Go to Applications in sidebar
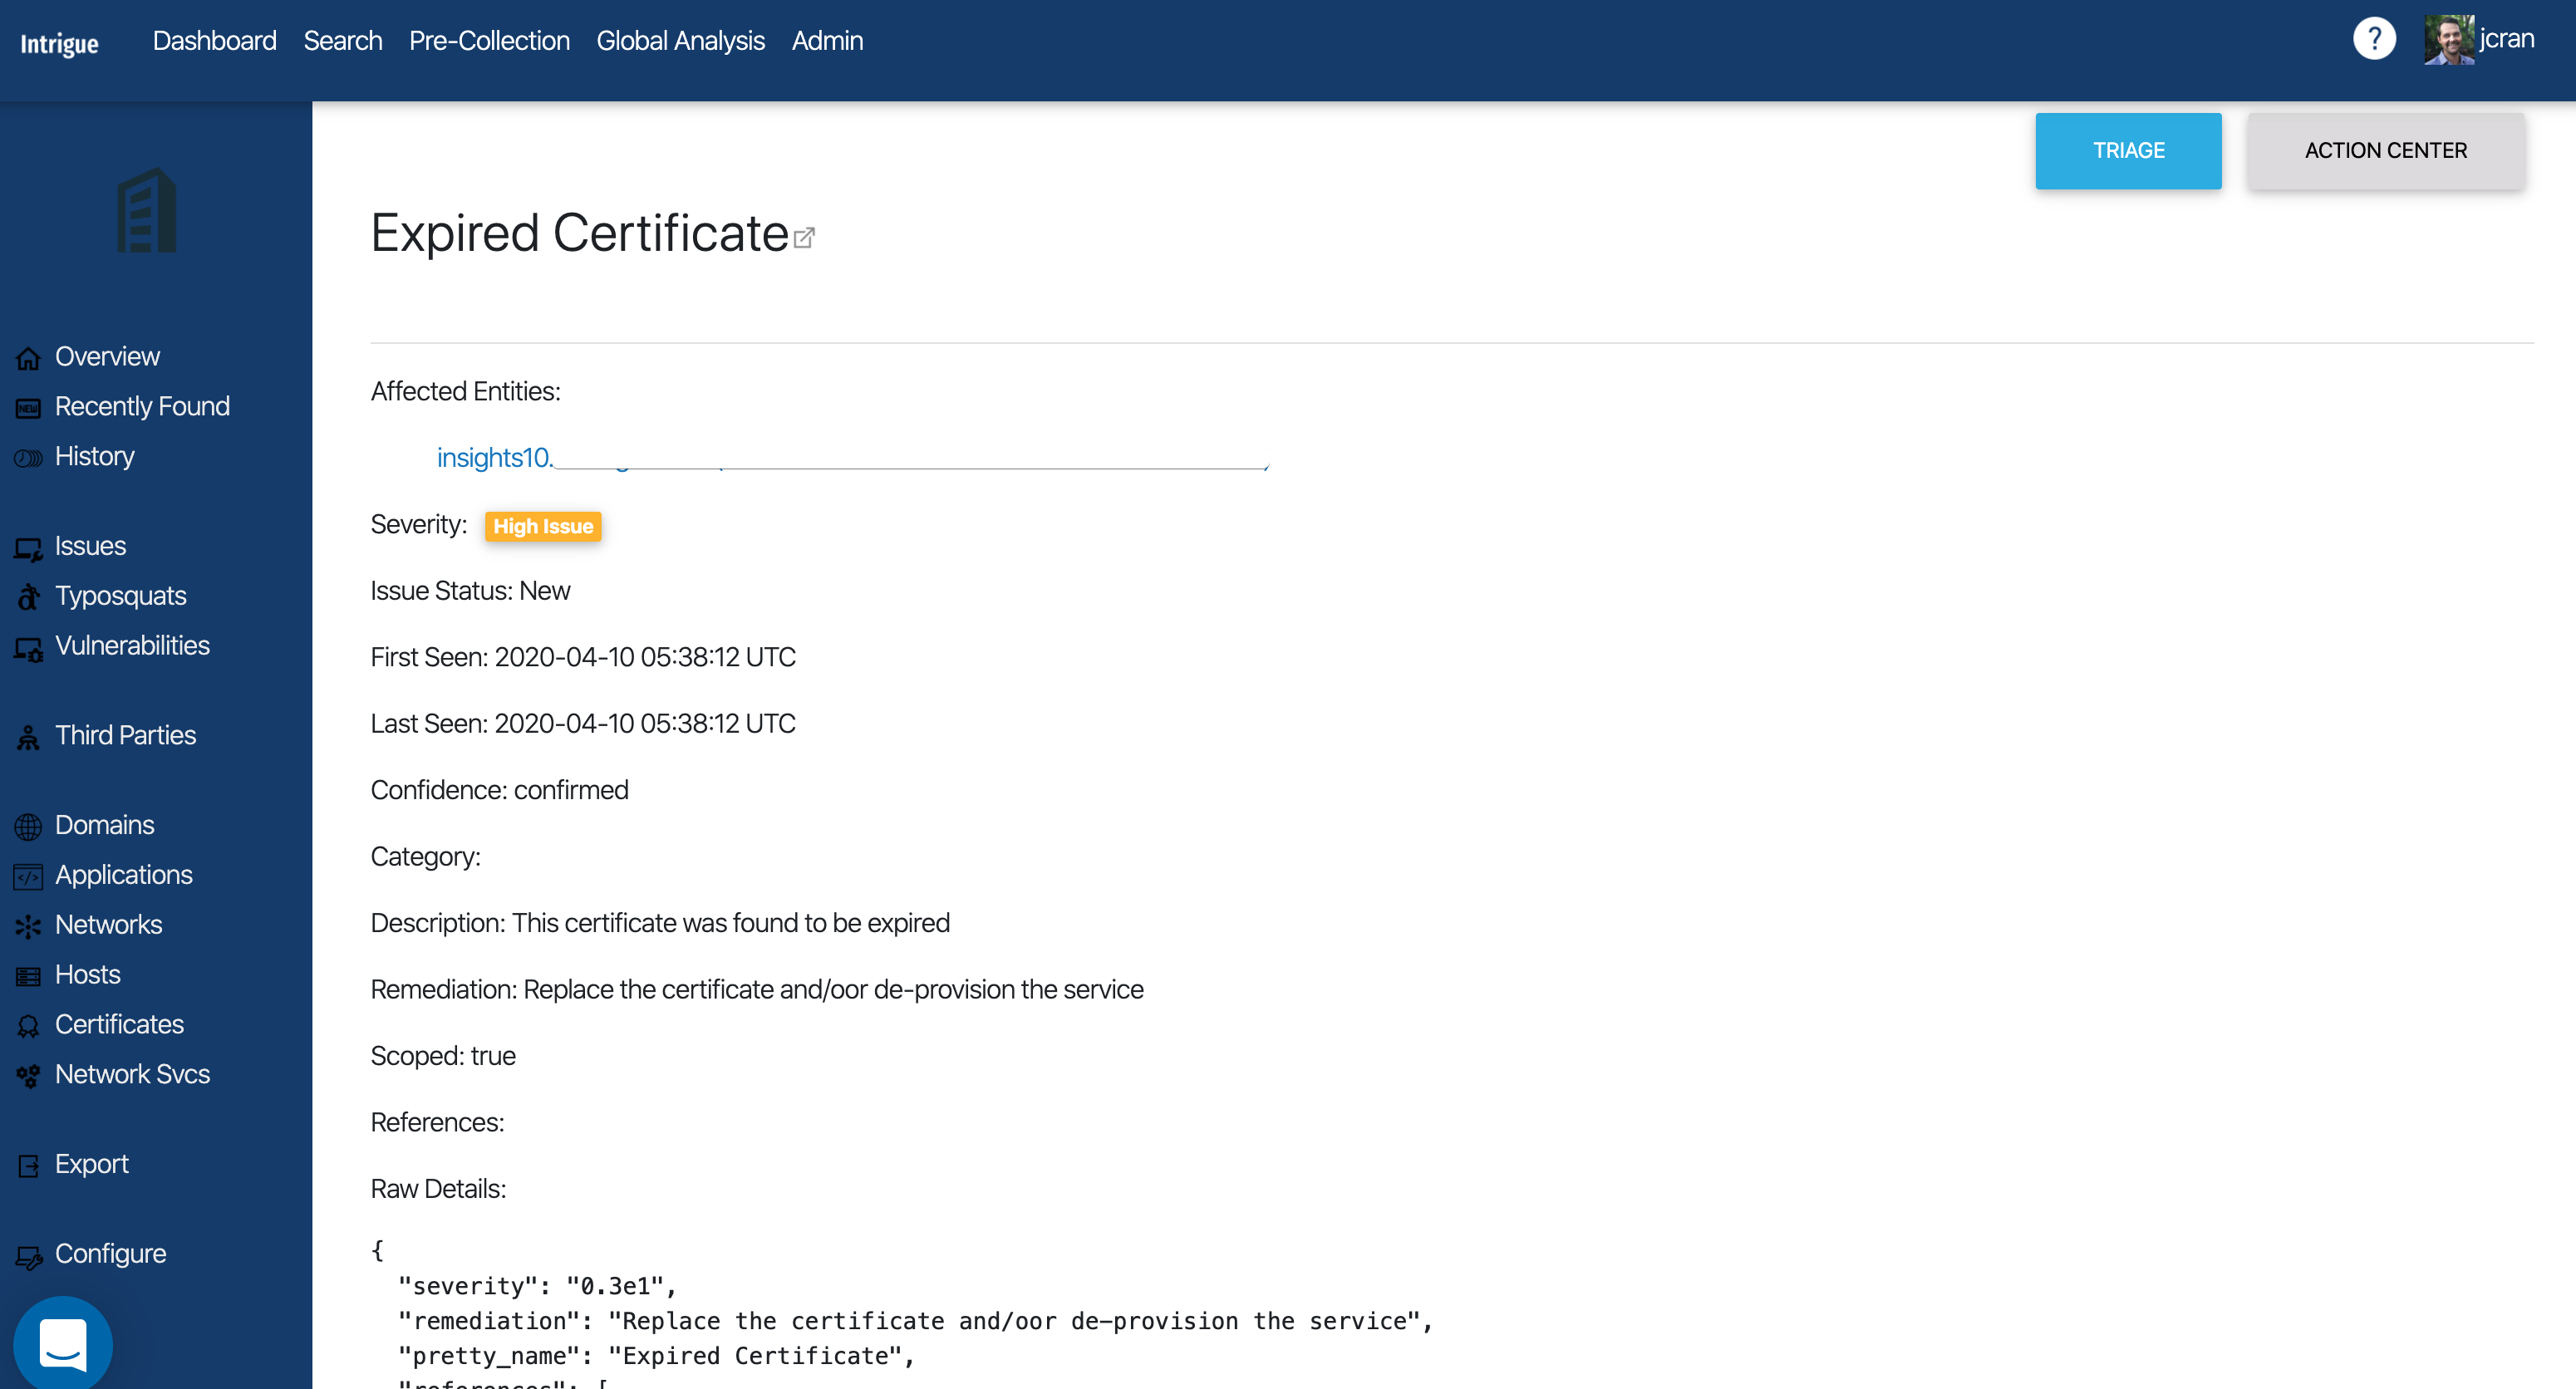 (123, 875)
